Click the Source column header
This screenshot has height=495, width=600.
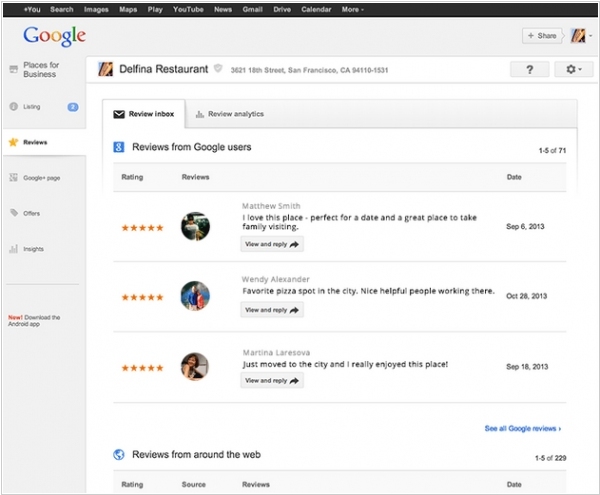194,485
